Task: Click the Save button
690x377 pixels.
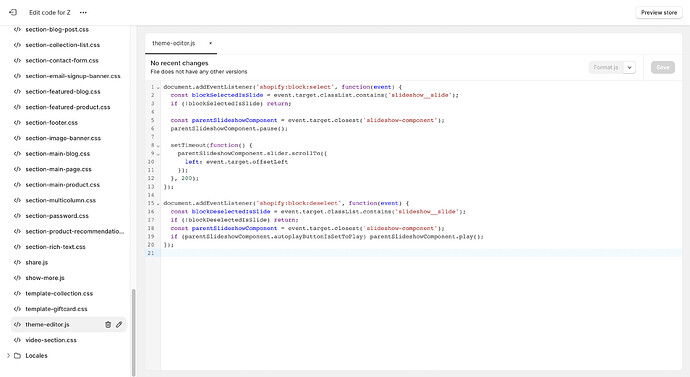Action: point(663,67)
